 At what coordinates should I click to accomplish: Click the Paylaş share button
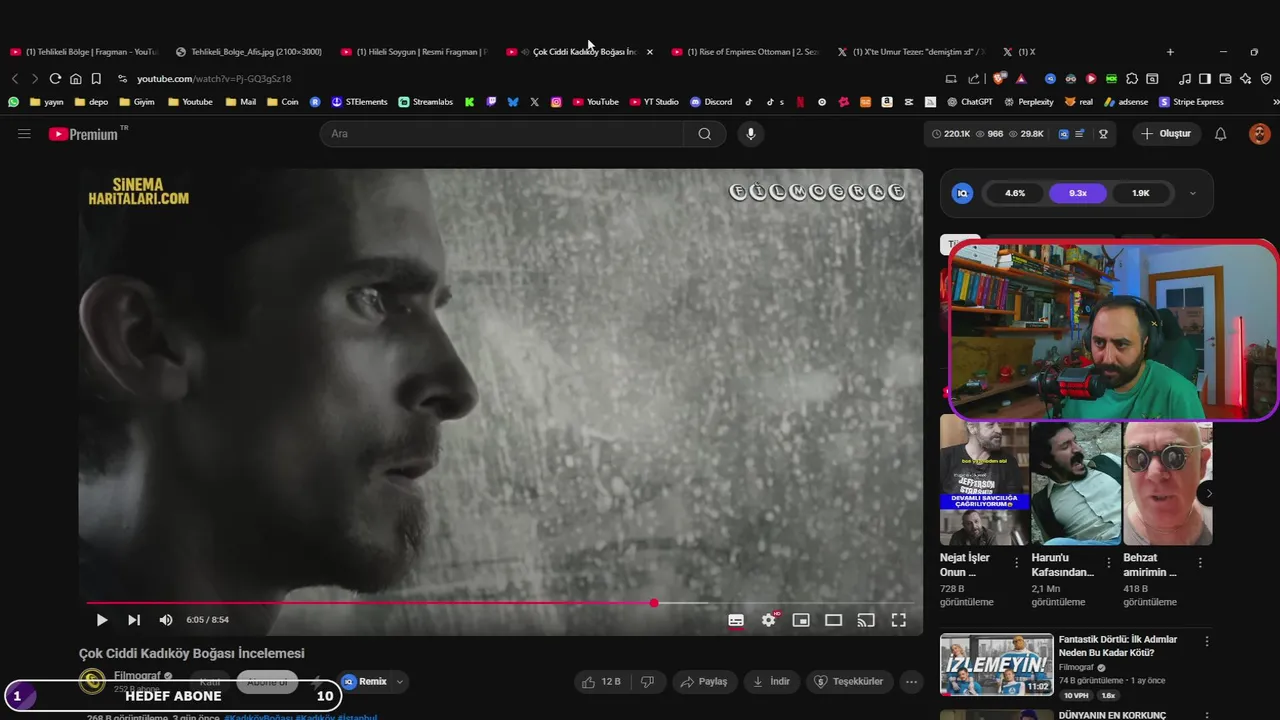[x=704, y=682]
